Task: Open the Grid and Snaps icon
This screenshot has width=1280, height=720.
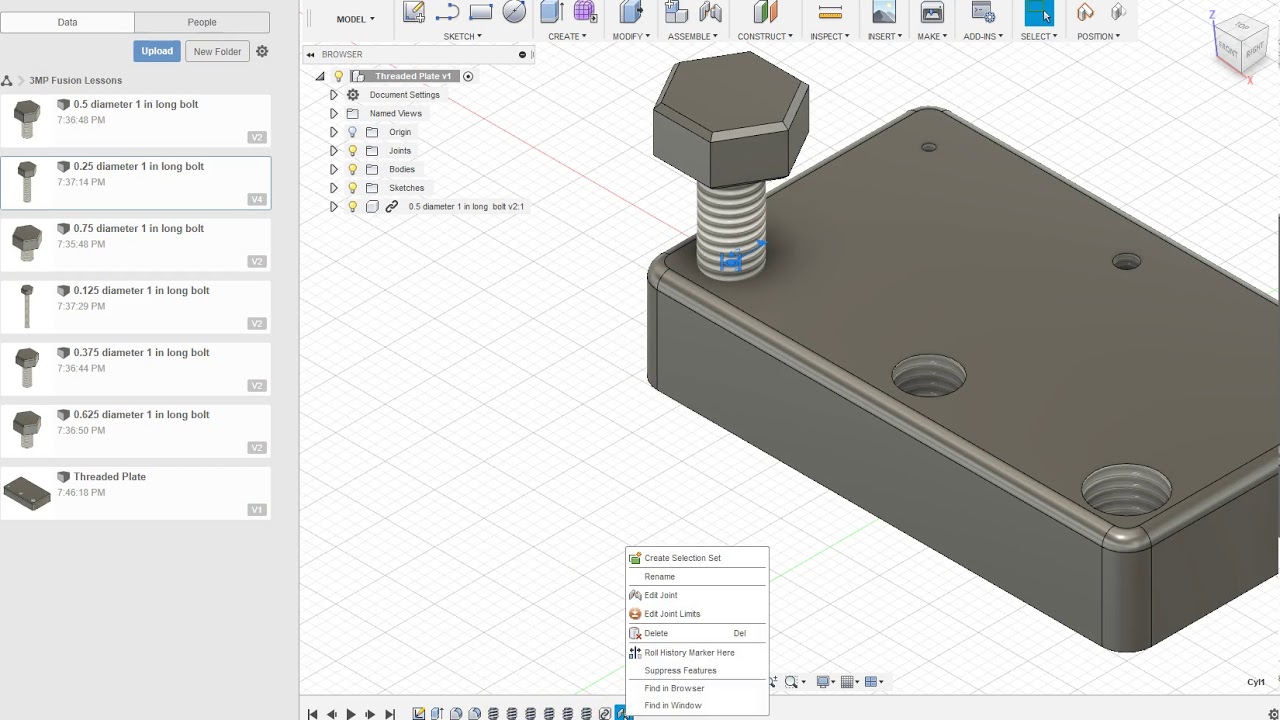Action: point(847,682)
